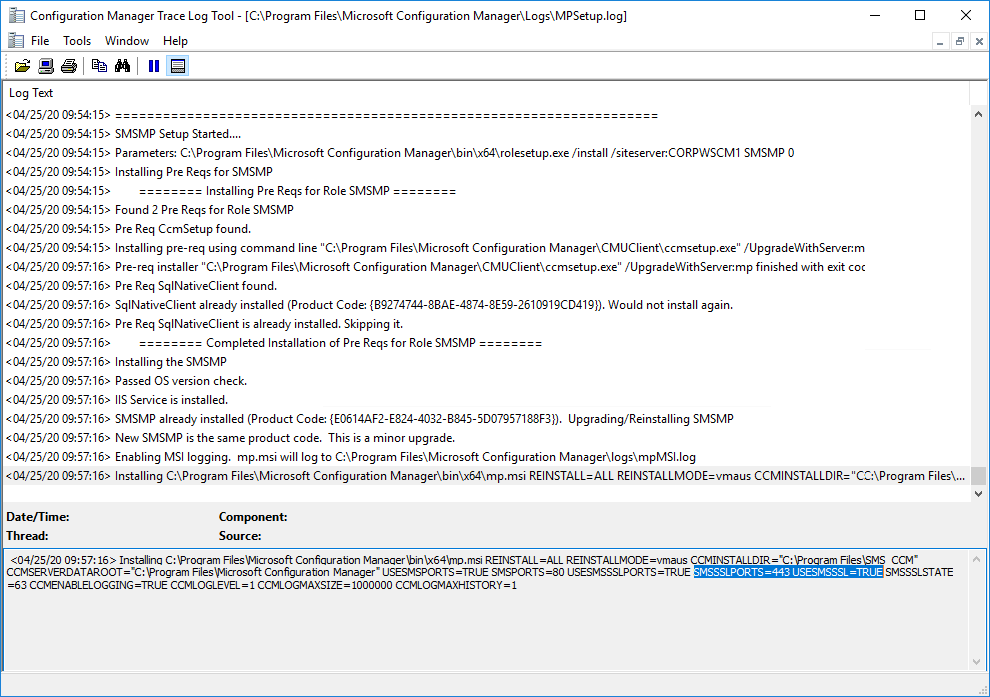Viewport: 990px width, 697px height.
Task: Open the File menu
Action: coord(40,41)
